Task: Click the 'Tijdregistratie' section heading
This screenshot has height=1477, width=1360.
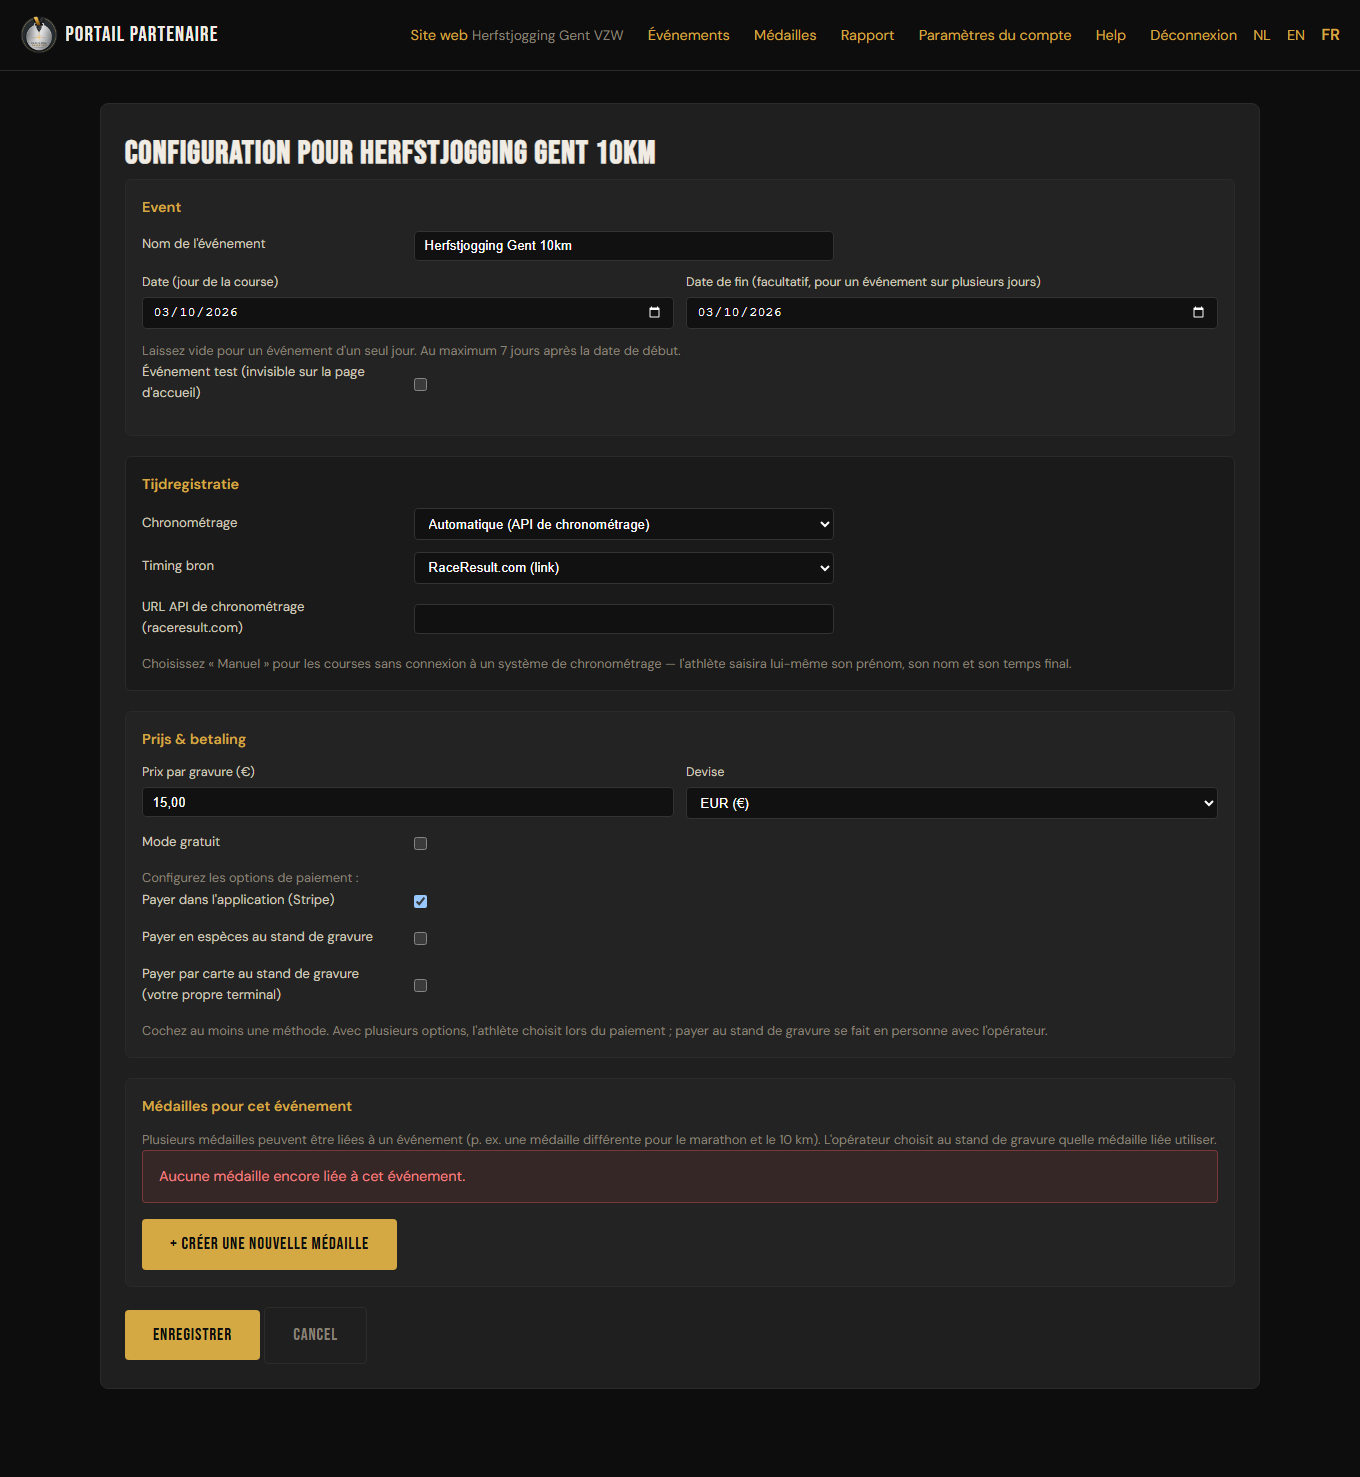Action: click(190, 484)
